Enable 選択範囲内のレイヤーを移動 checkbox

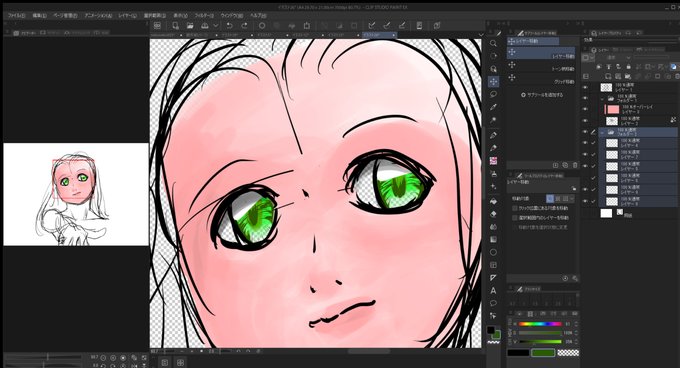pyautogui.click(x=515, y=218)
